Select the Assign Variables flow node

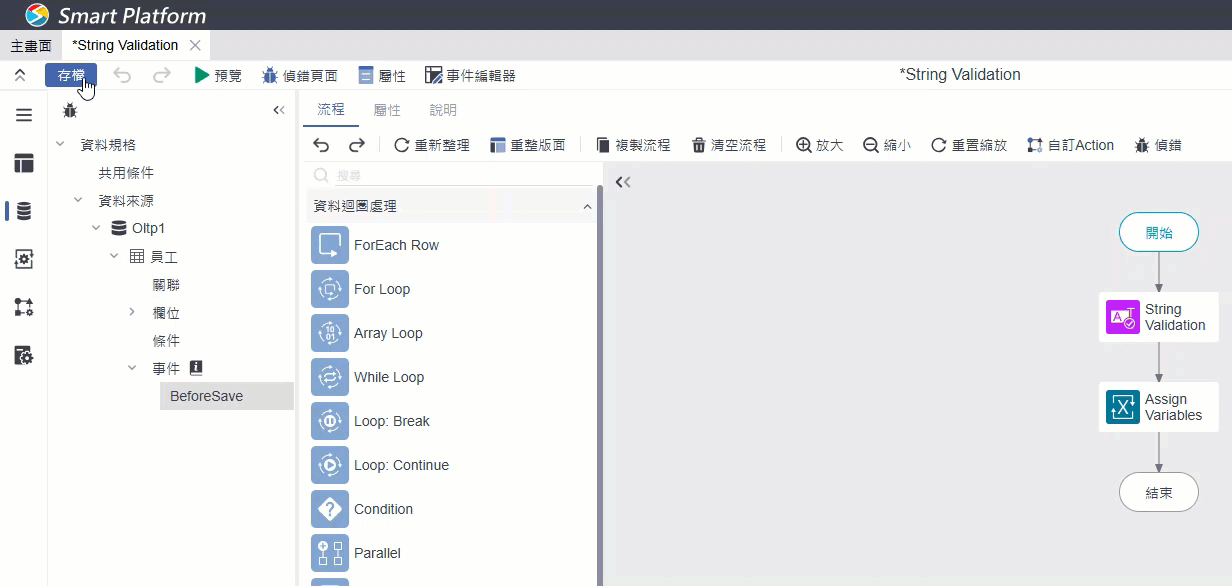(1159, 407)
